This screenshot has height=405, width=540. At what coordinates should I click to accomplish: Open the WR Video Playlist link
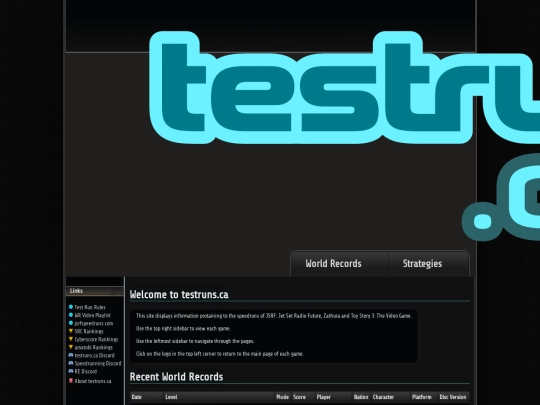[92, 315]
